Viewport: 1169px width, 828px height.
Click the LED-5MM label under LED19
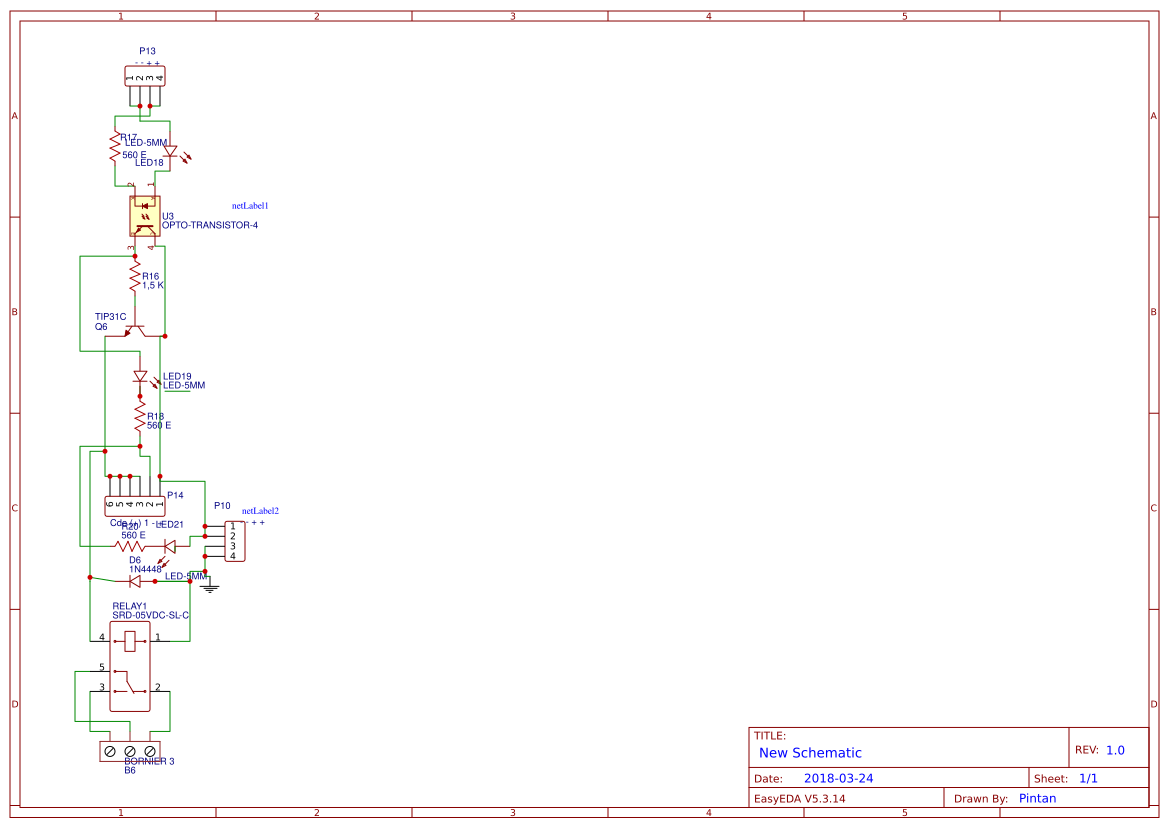click(184, 385)
